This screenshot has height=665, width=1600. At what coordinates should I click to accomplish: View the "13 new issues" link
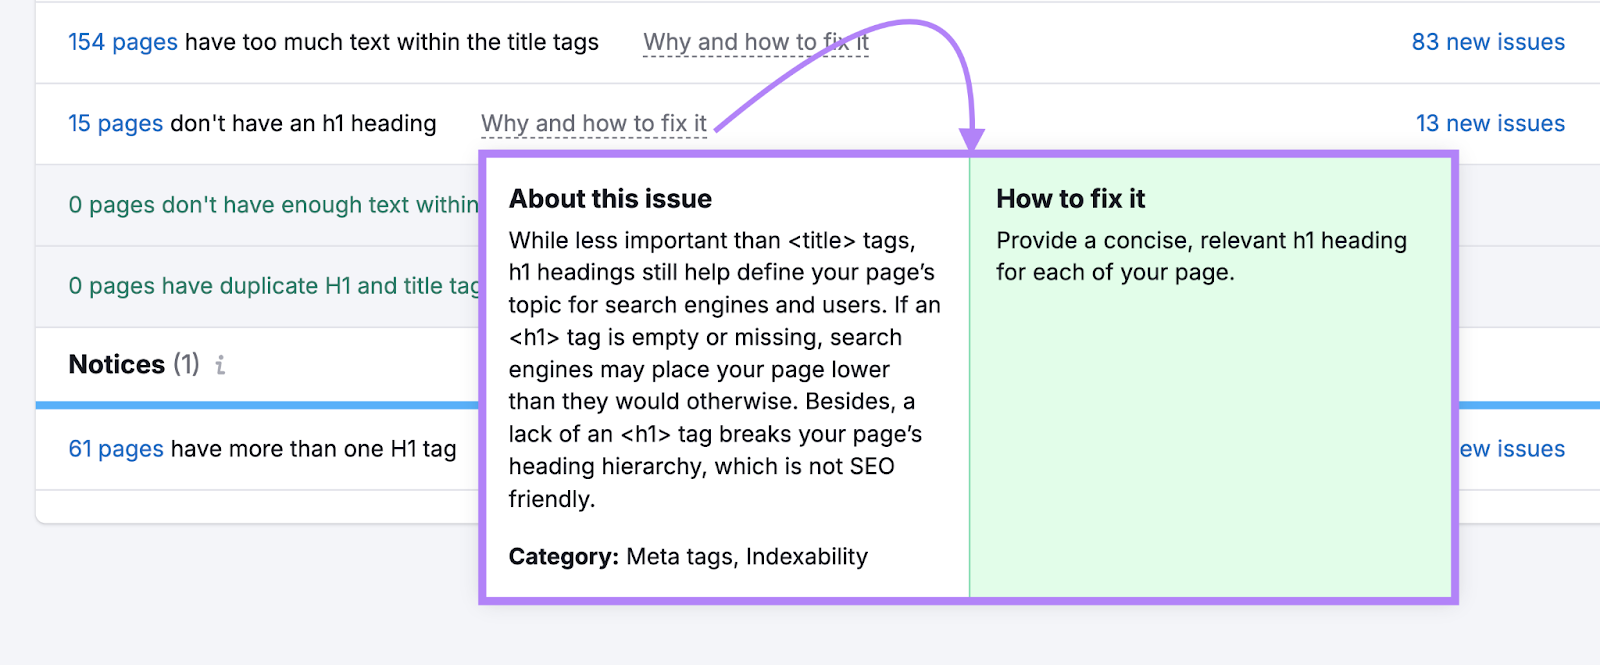pyautogui.click(x=1490, y=124)
